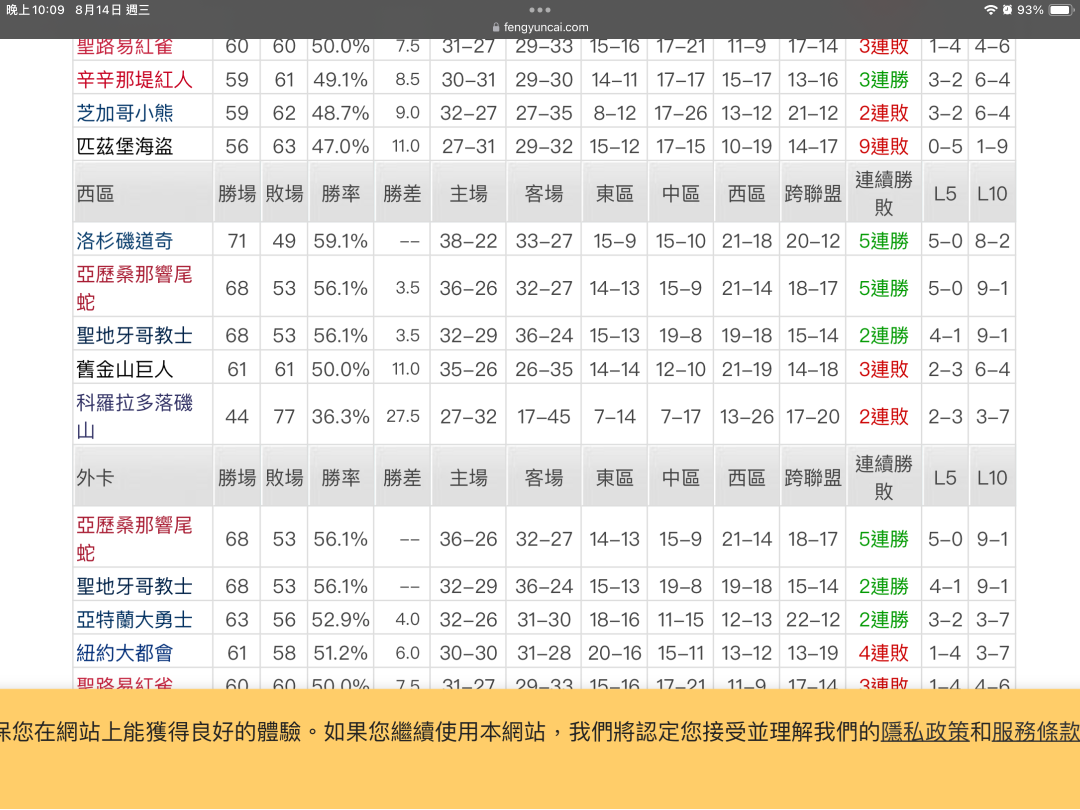Viewport: 1080px width, 810px height.
Task: Open 聖地牙哥教士 link in the 外卡 table
Action: coord(134,586)
